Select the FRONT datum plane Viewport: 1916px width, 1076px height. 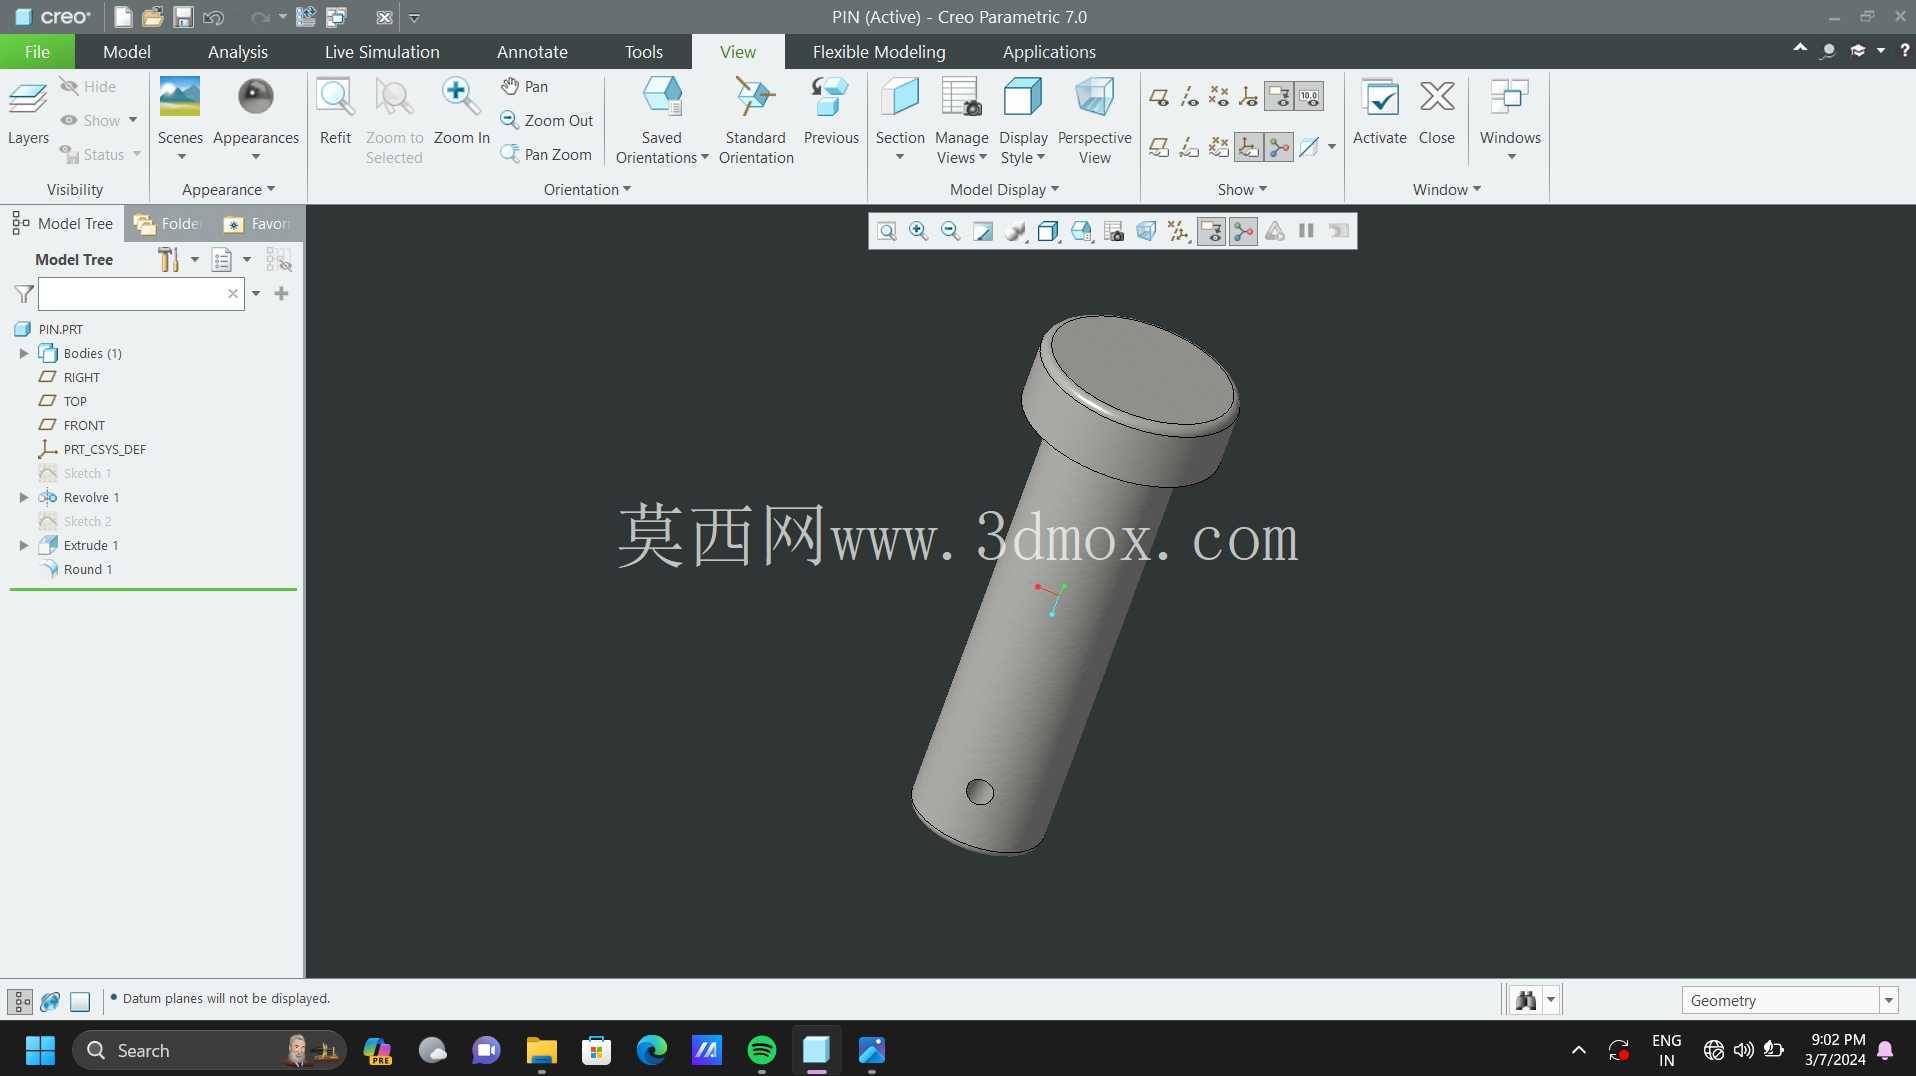(x=84, y=425)
